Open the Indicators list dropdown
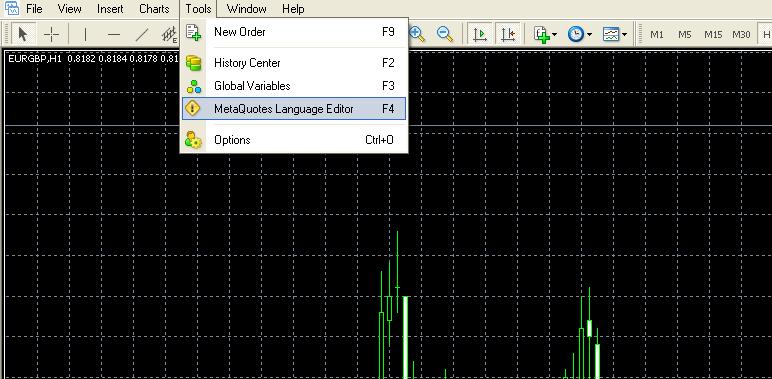Screen dimensions: 772x379 [546, 34]
